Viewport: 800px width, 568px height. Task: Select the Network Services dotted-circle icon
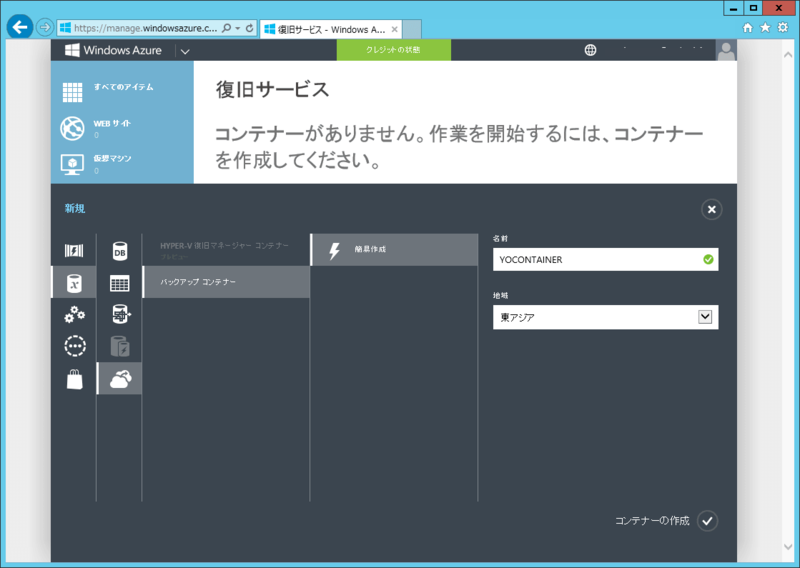click(74, 346)
